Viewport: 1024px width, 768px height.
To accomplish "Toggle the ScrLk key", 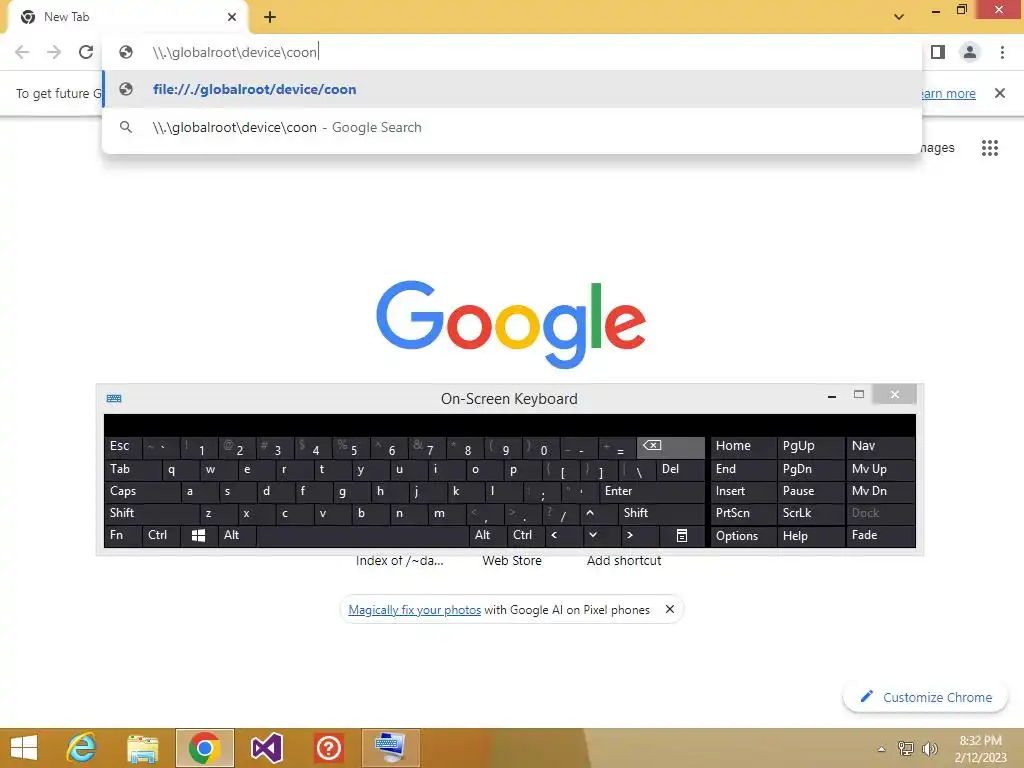I will (x=810, y=513).
